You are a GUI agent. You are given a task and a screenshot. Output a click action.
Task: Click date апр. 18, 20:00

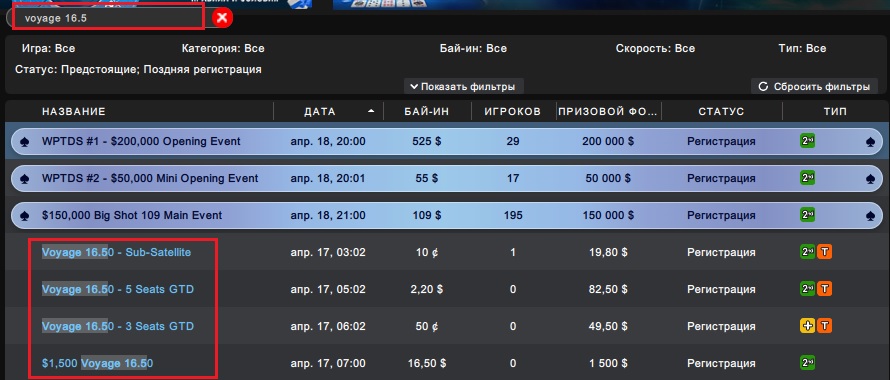(x=328, y=141)
